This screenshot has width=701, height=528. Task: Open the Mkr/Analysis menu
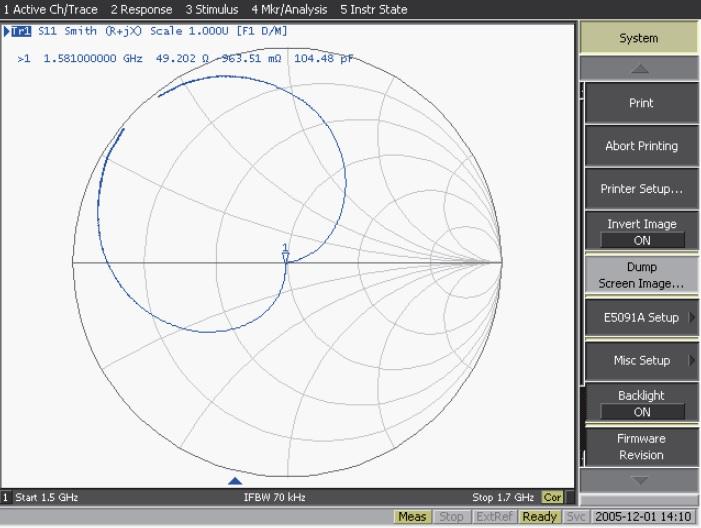tap(289, 9)
